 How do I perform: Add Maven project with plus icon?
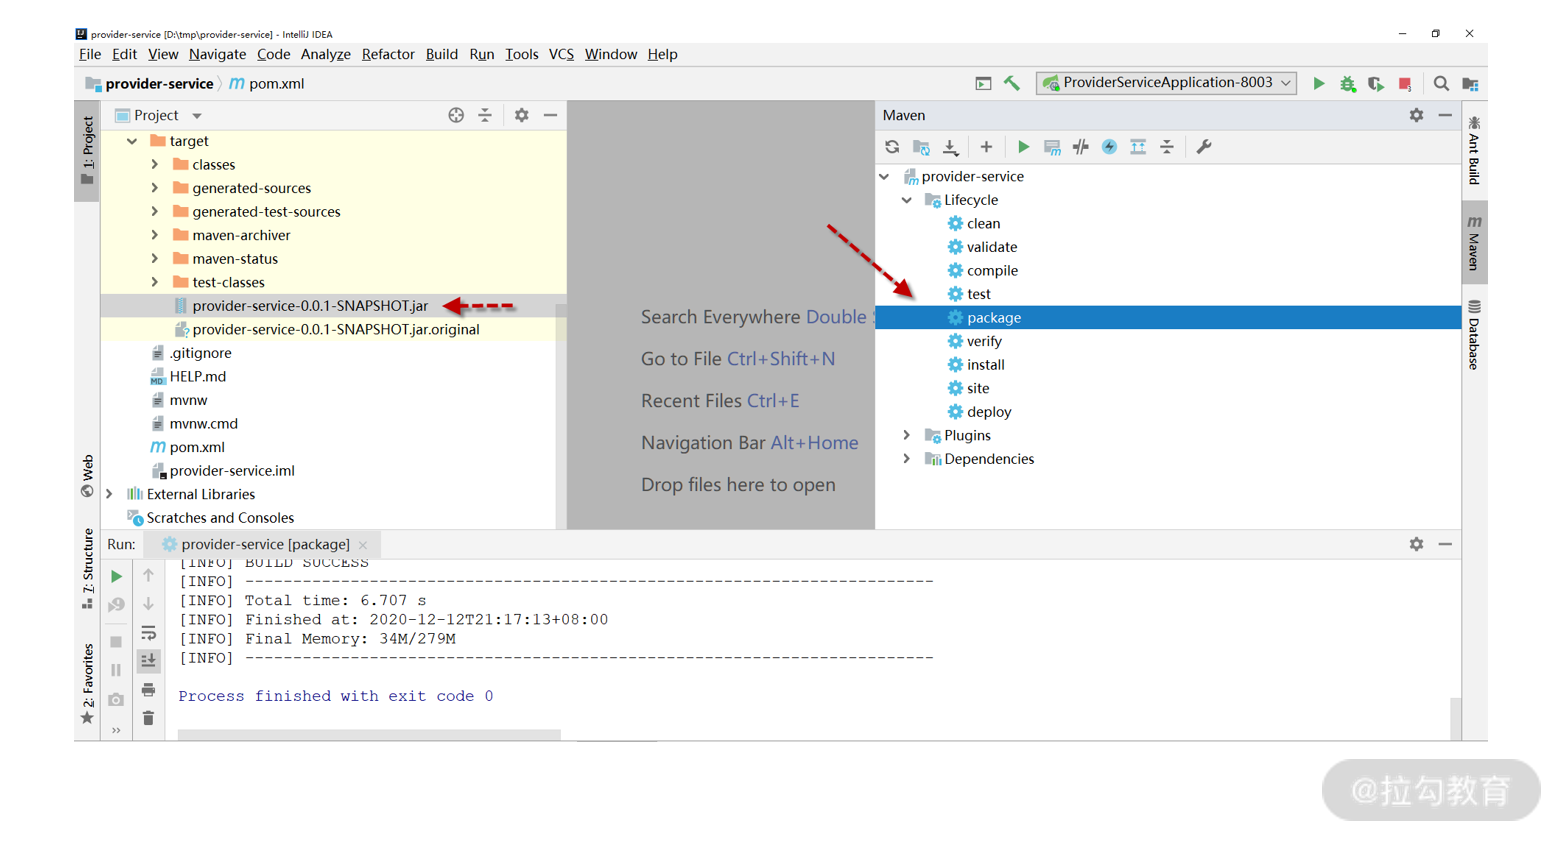986,147
